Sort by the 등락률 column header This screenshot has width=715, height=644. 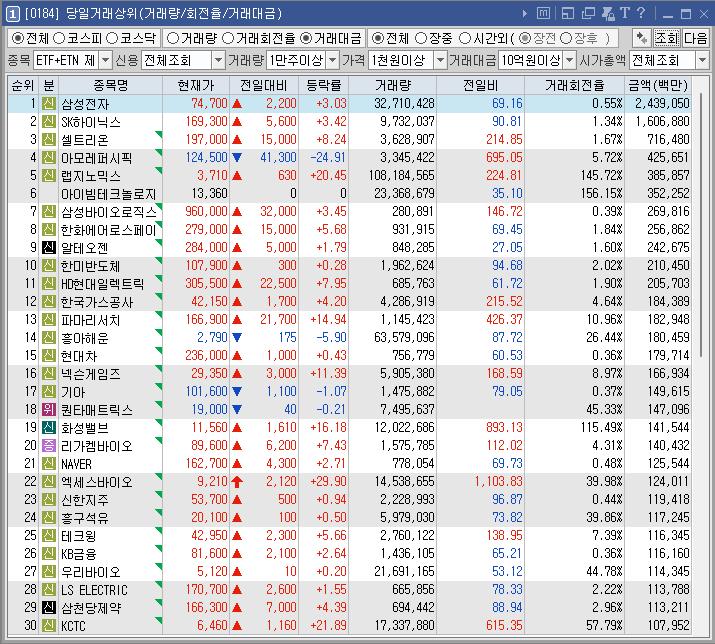point(324,85)
